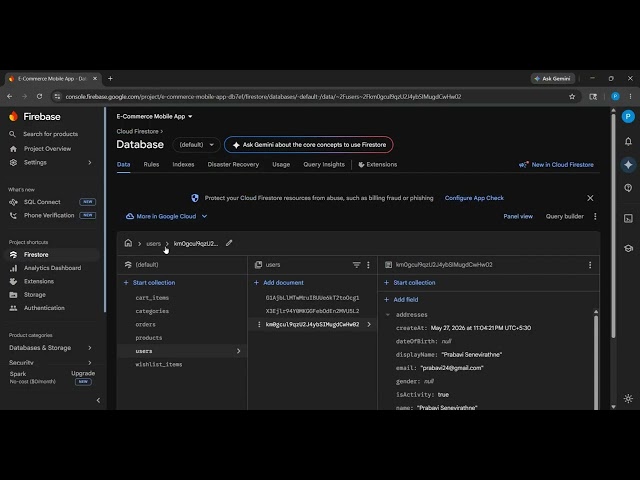Open the filter icon in users column
Screen dimensions: 640x480
356,265
